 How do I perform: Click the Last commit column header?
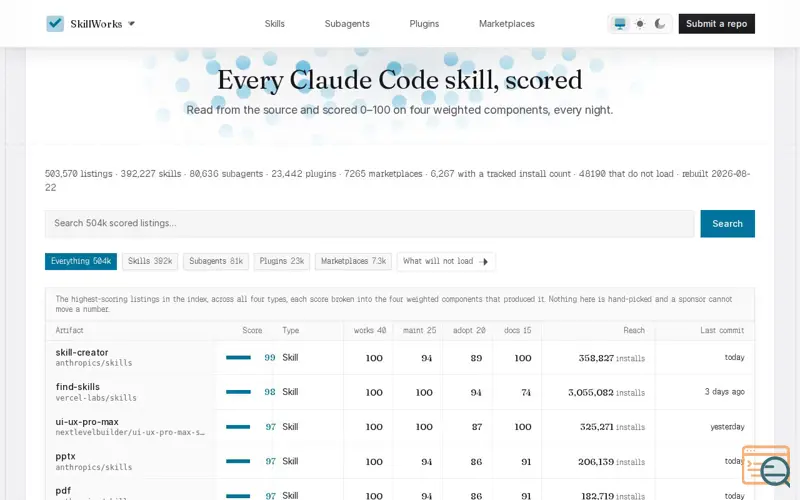pyautogui.click(x=722, y=331)
